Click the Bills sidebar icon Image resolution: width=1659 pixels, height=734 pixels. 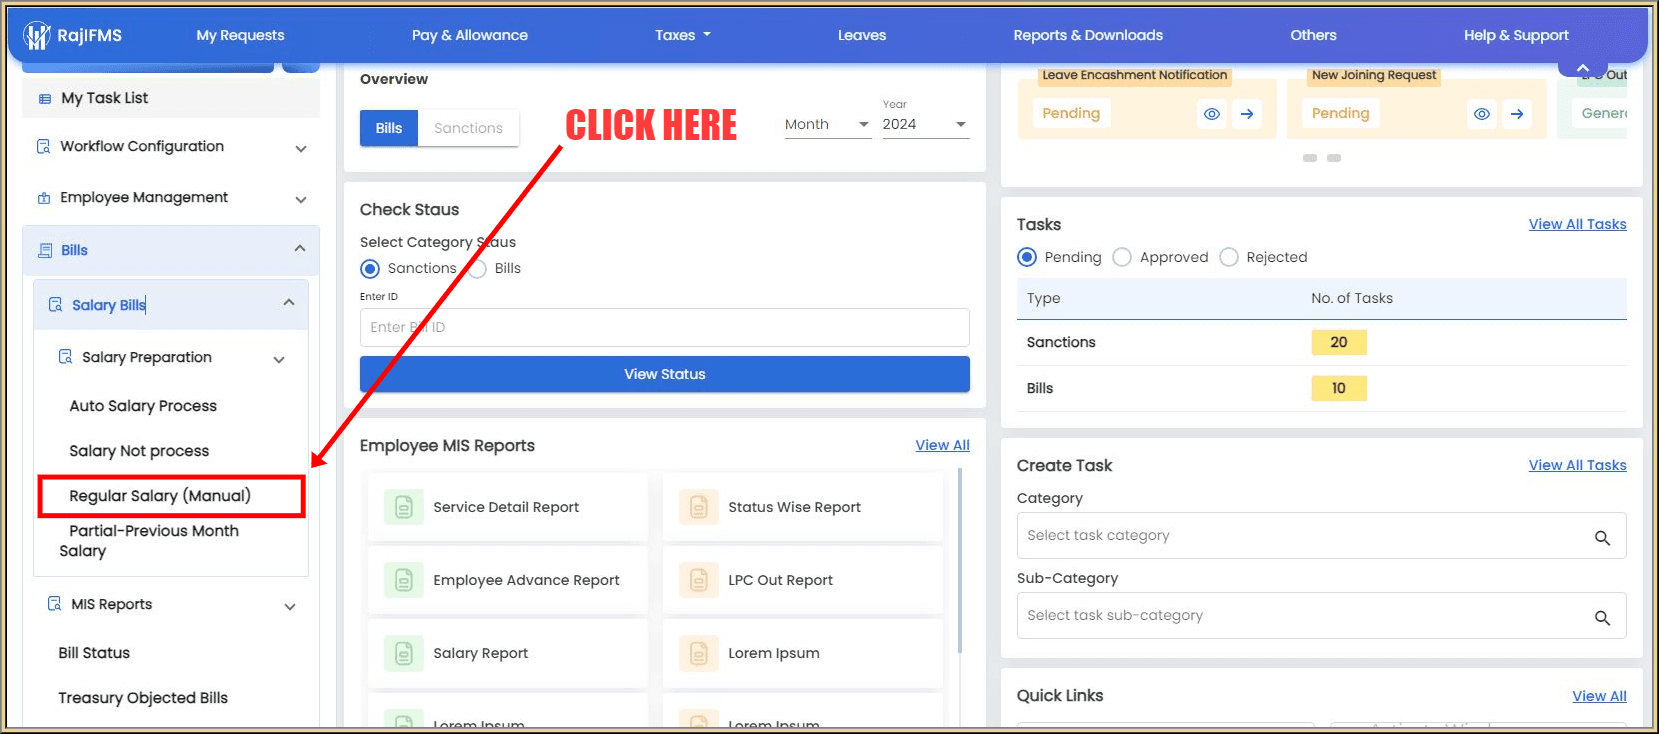click(45, 251)
